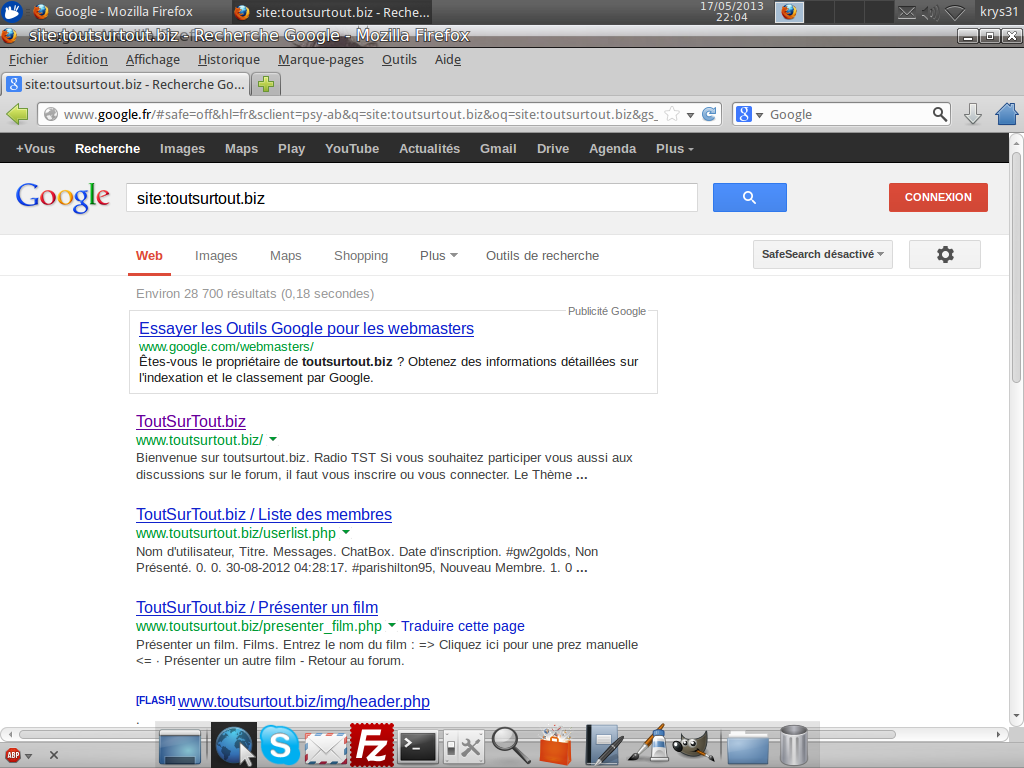
Task: Open the downloads arrow icon
Action: pos(972,114)
